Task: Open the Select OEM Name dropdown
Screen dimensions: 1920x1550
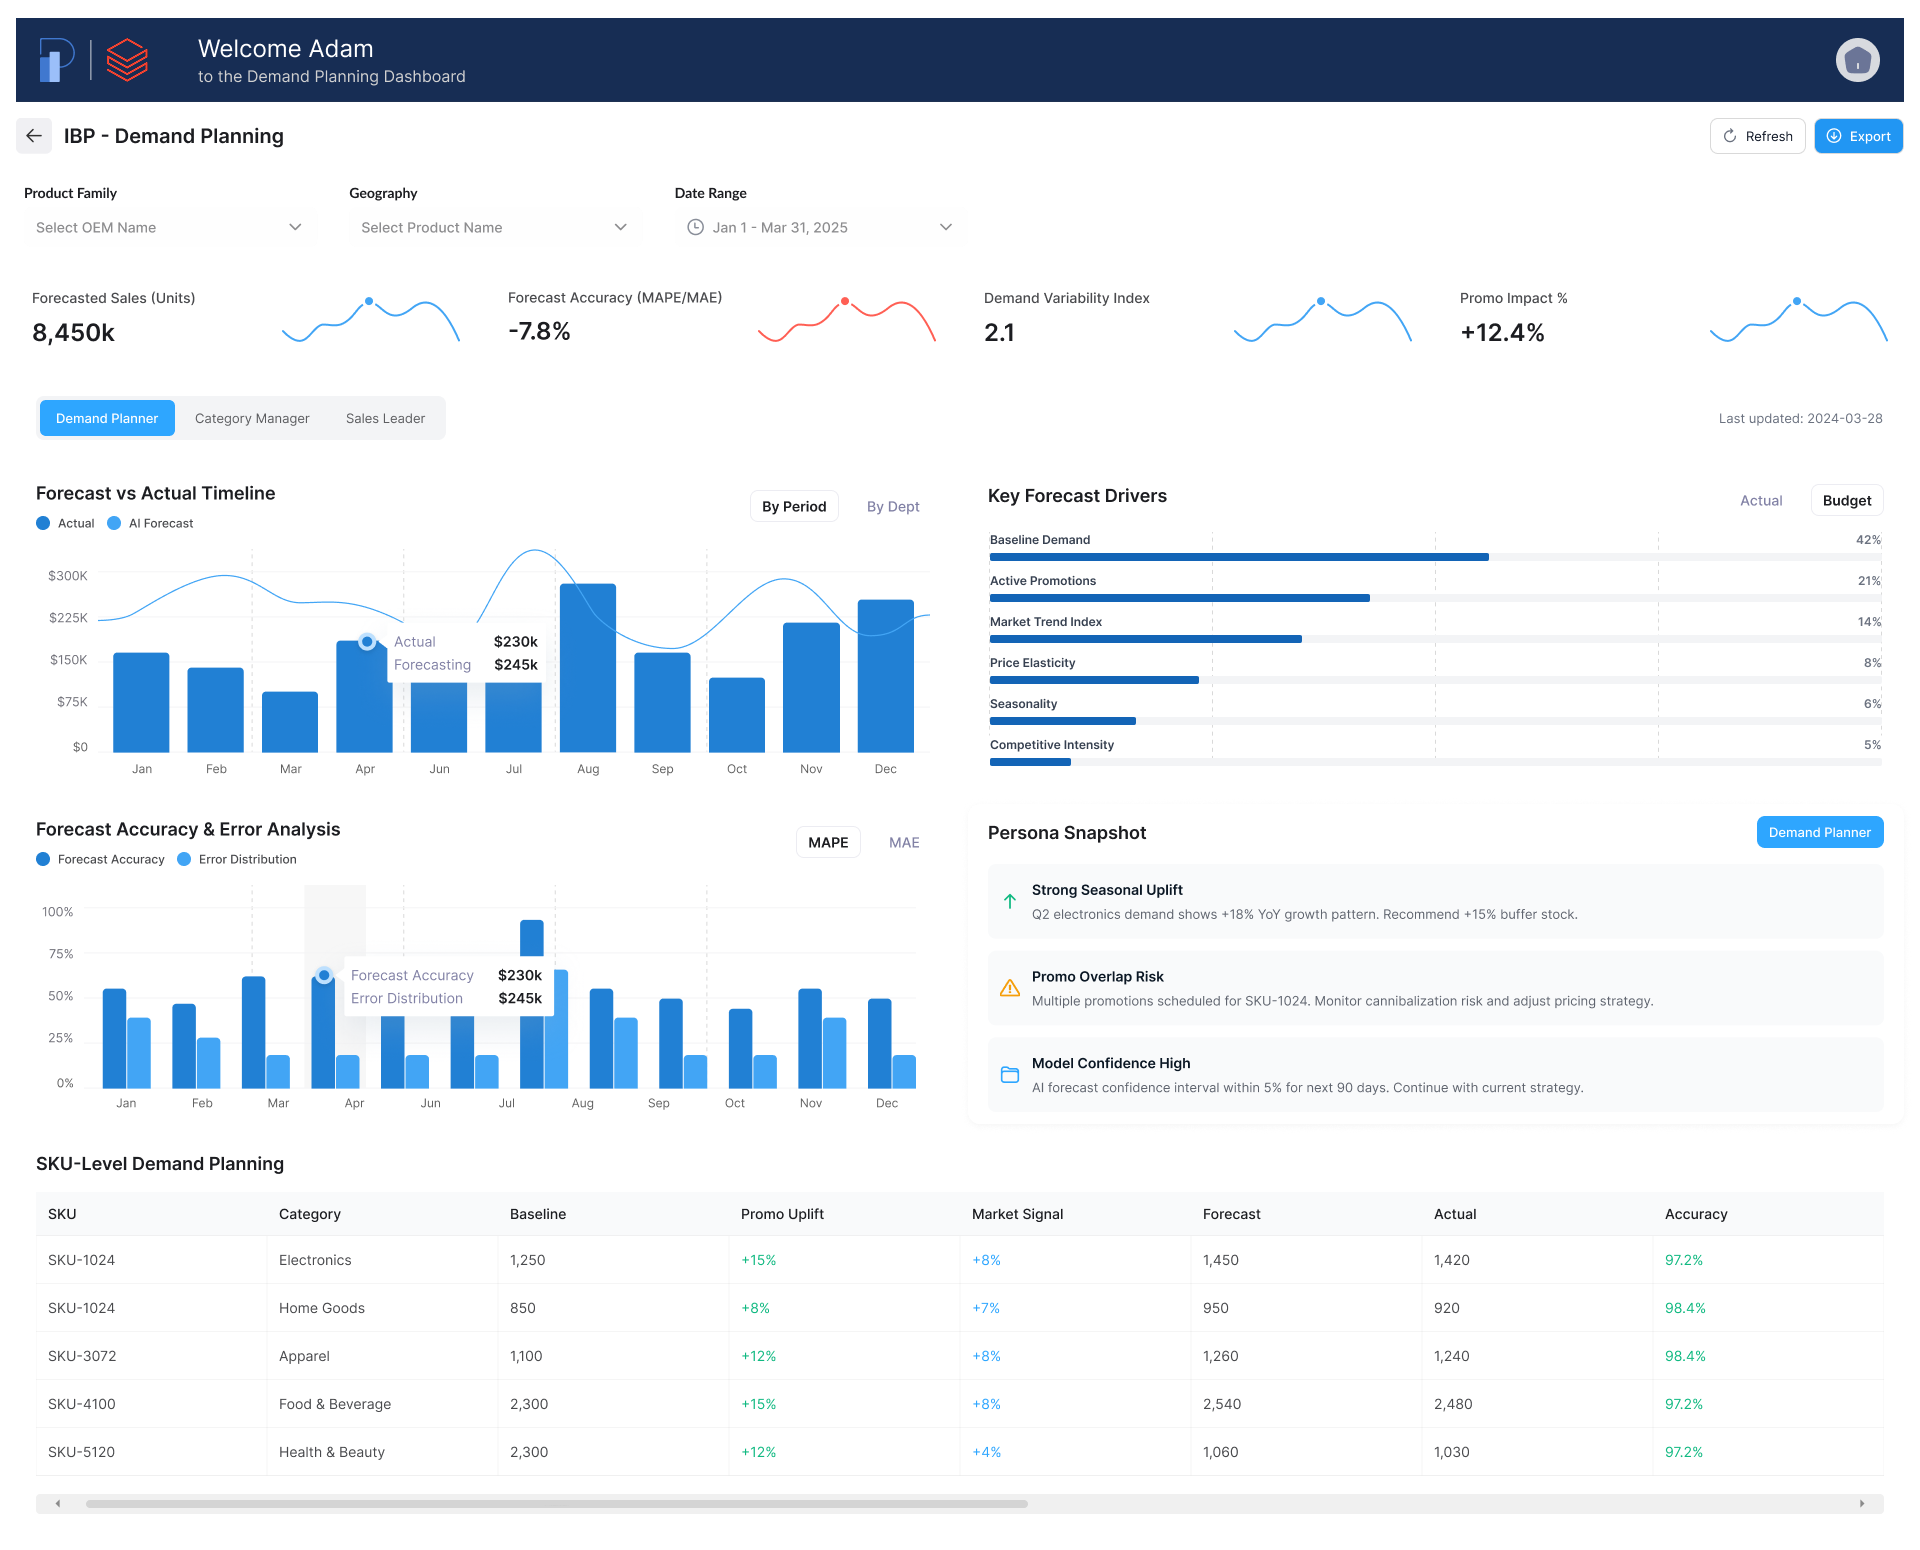Action: (x=170, y=227)
